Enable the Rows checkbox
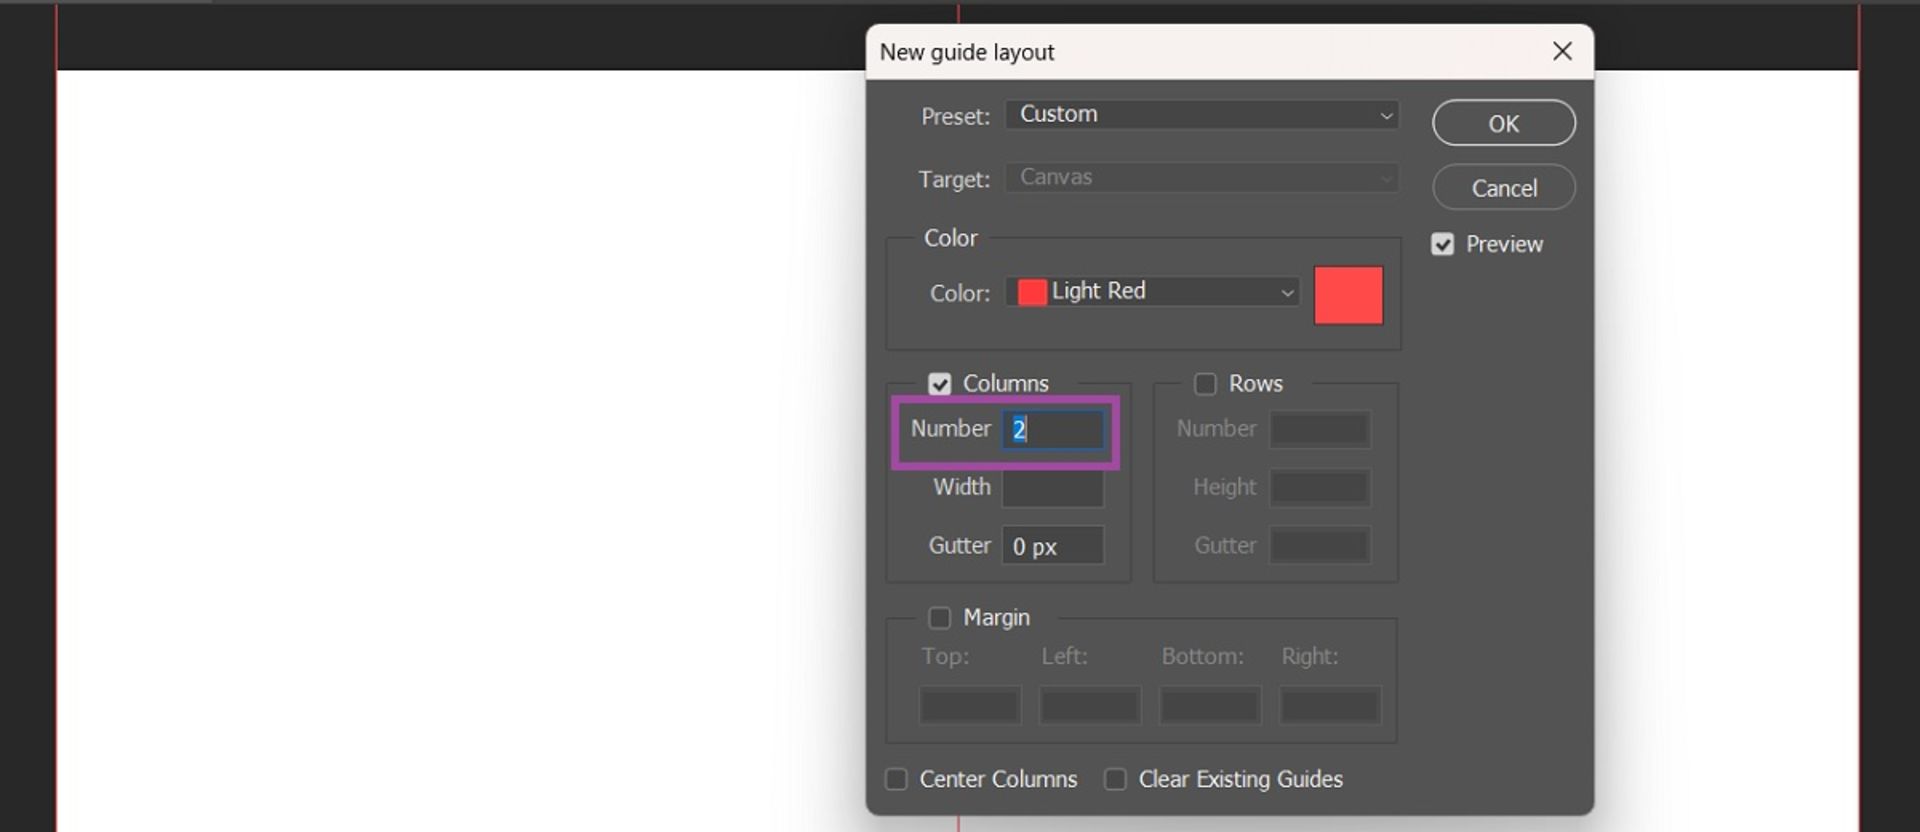 click(1205, 384)
